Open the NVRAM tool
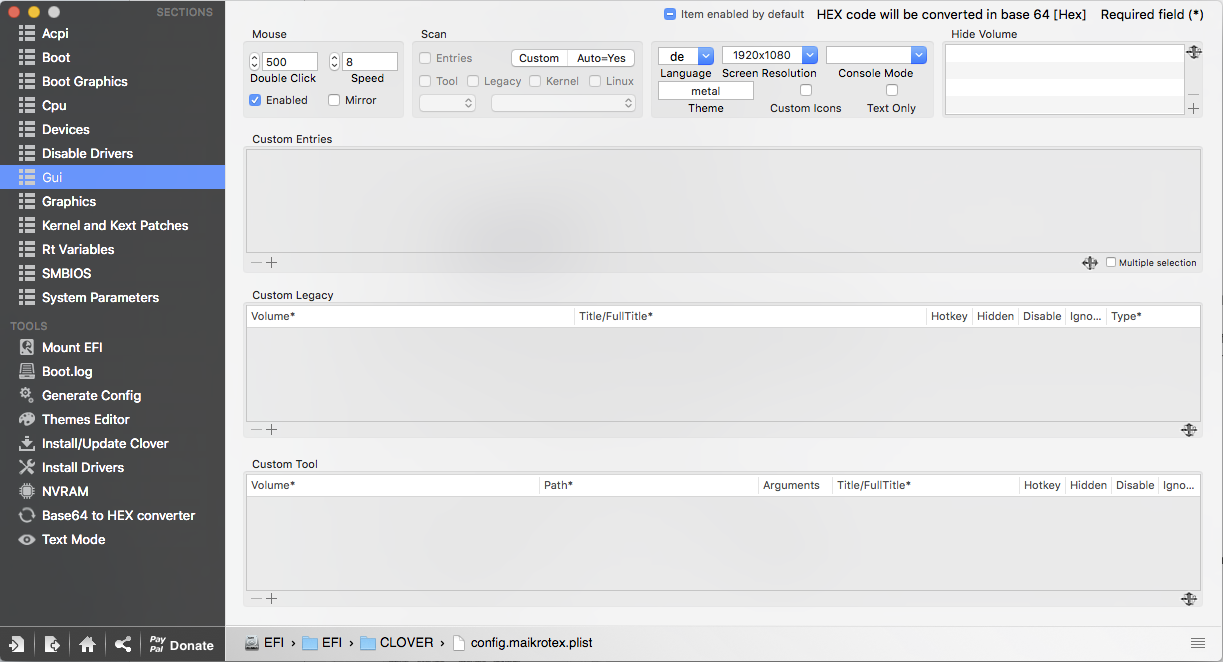Screen dimensions: 1223x662 (65, 491)
